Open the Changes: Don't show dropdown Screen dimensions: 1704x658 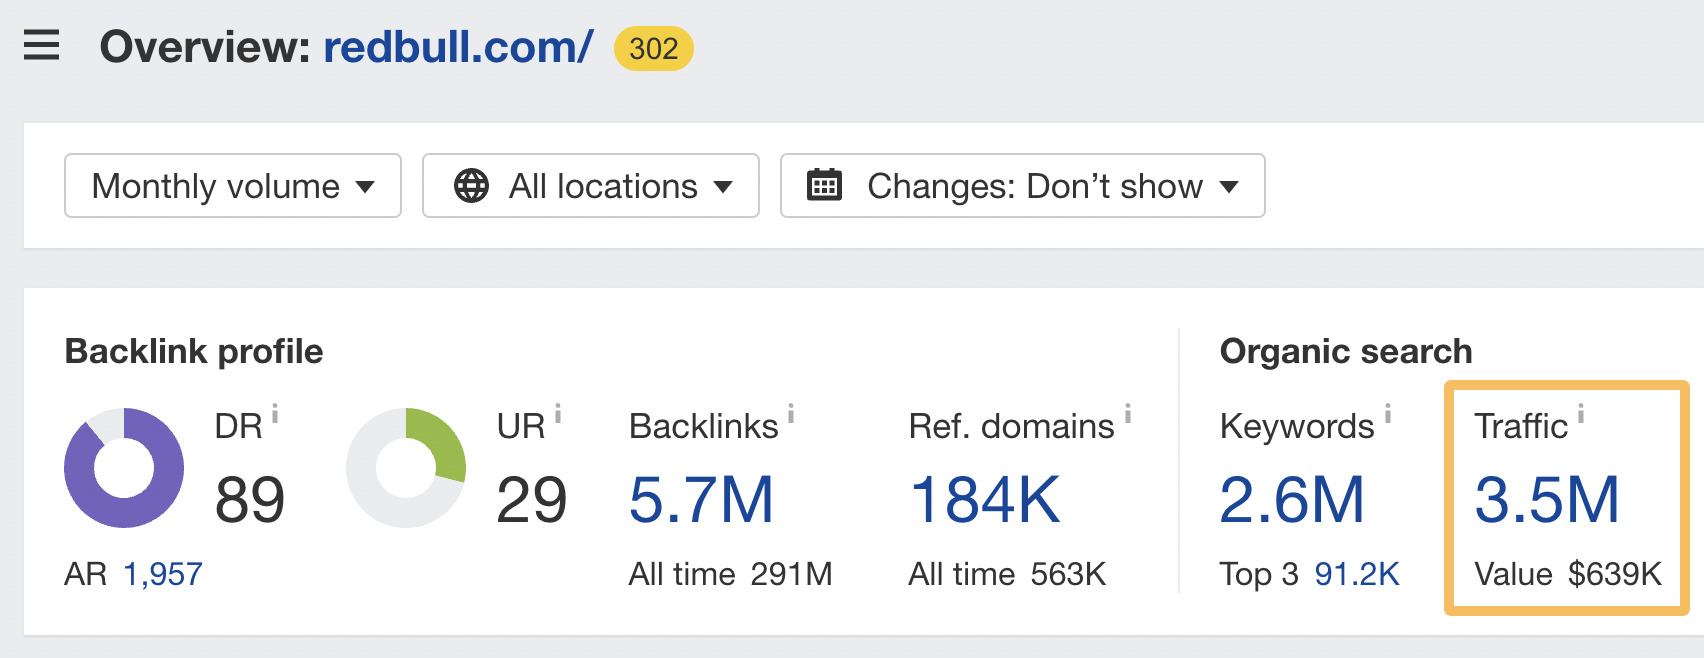[x=1022, y=186]
